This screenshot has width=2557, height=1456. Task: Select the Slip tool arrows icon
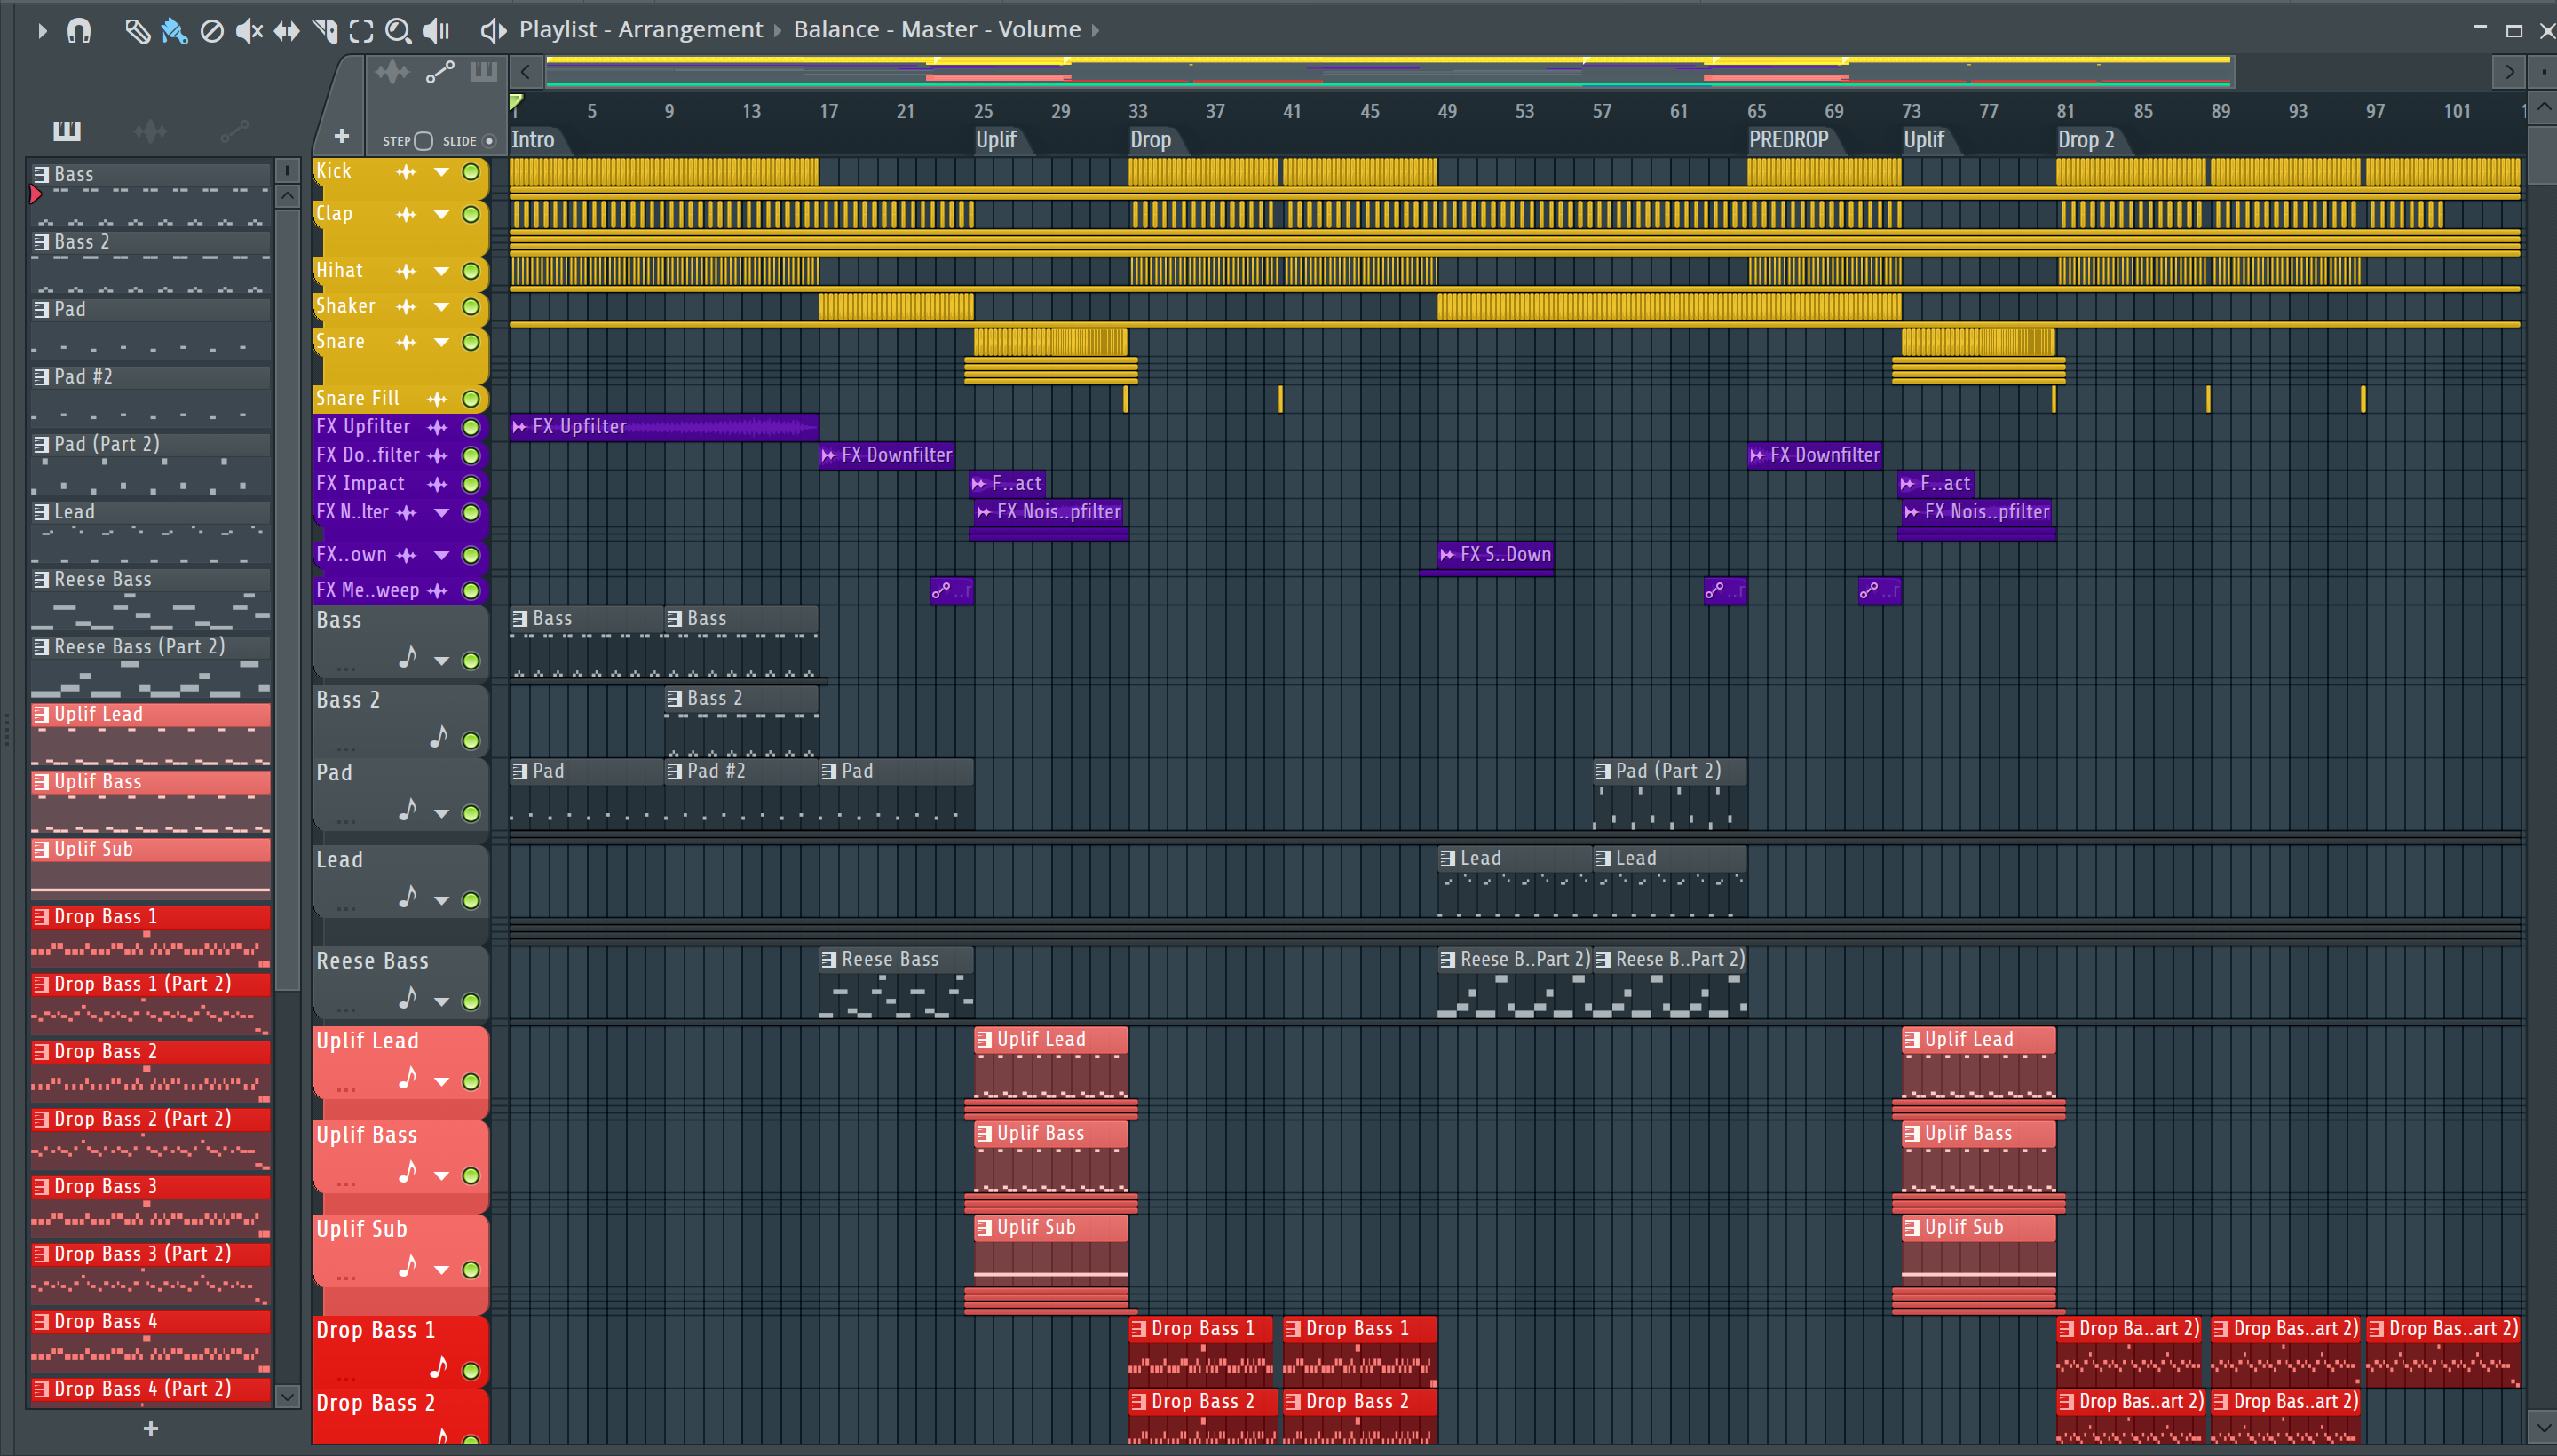(286, 31)
